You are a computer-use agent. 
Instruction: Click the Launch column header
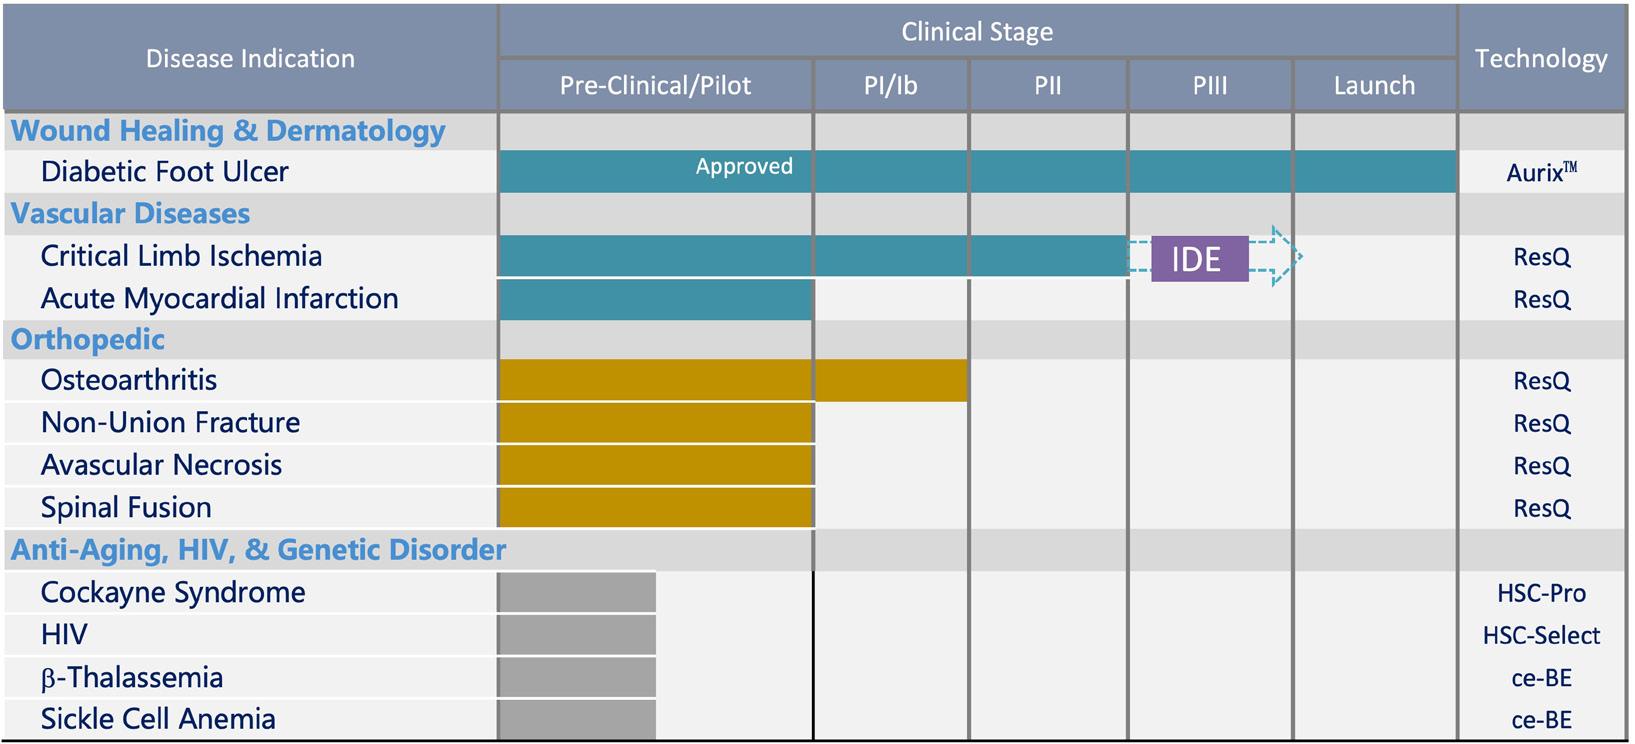1374,86
